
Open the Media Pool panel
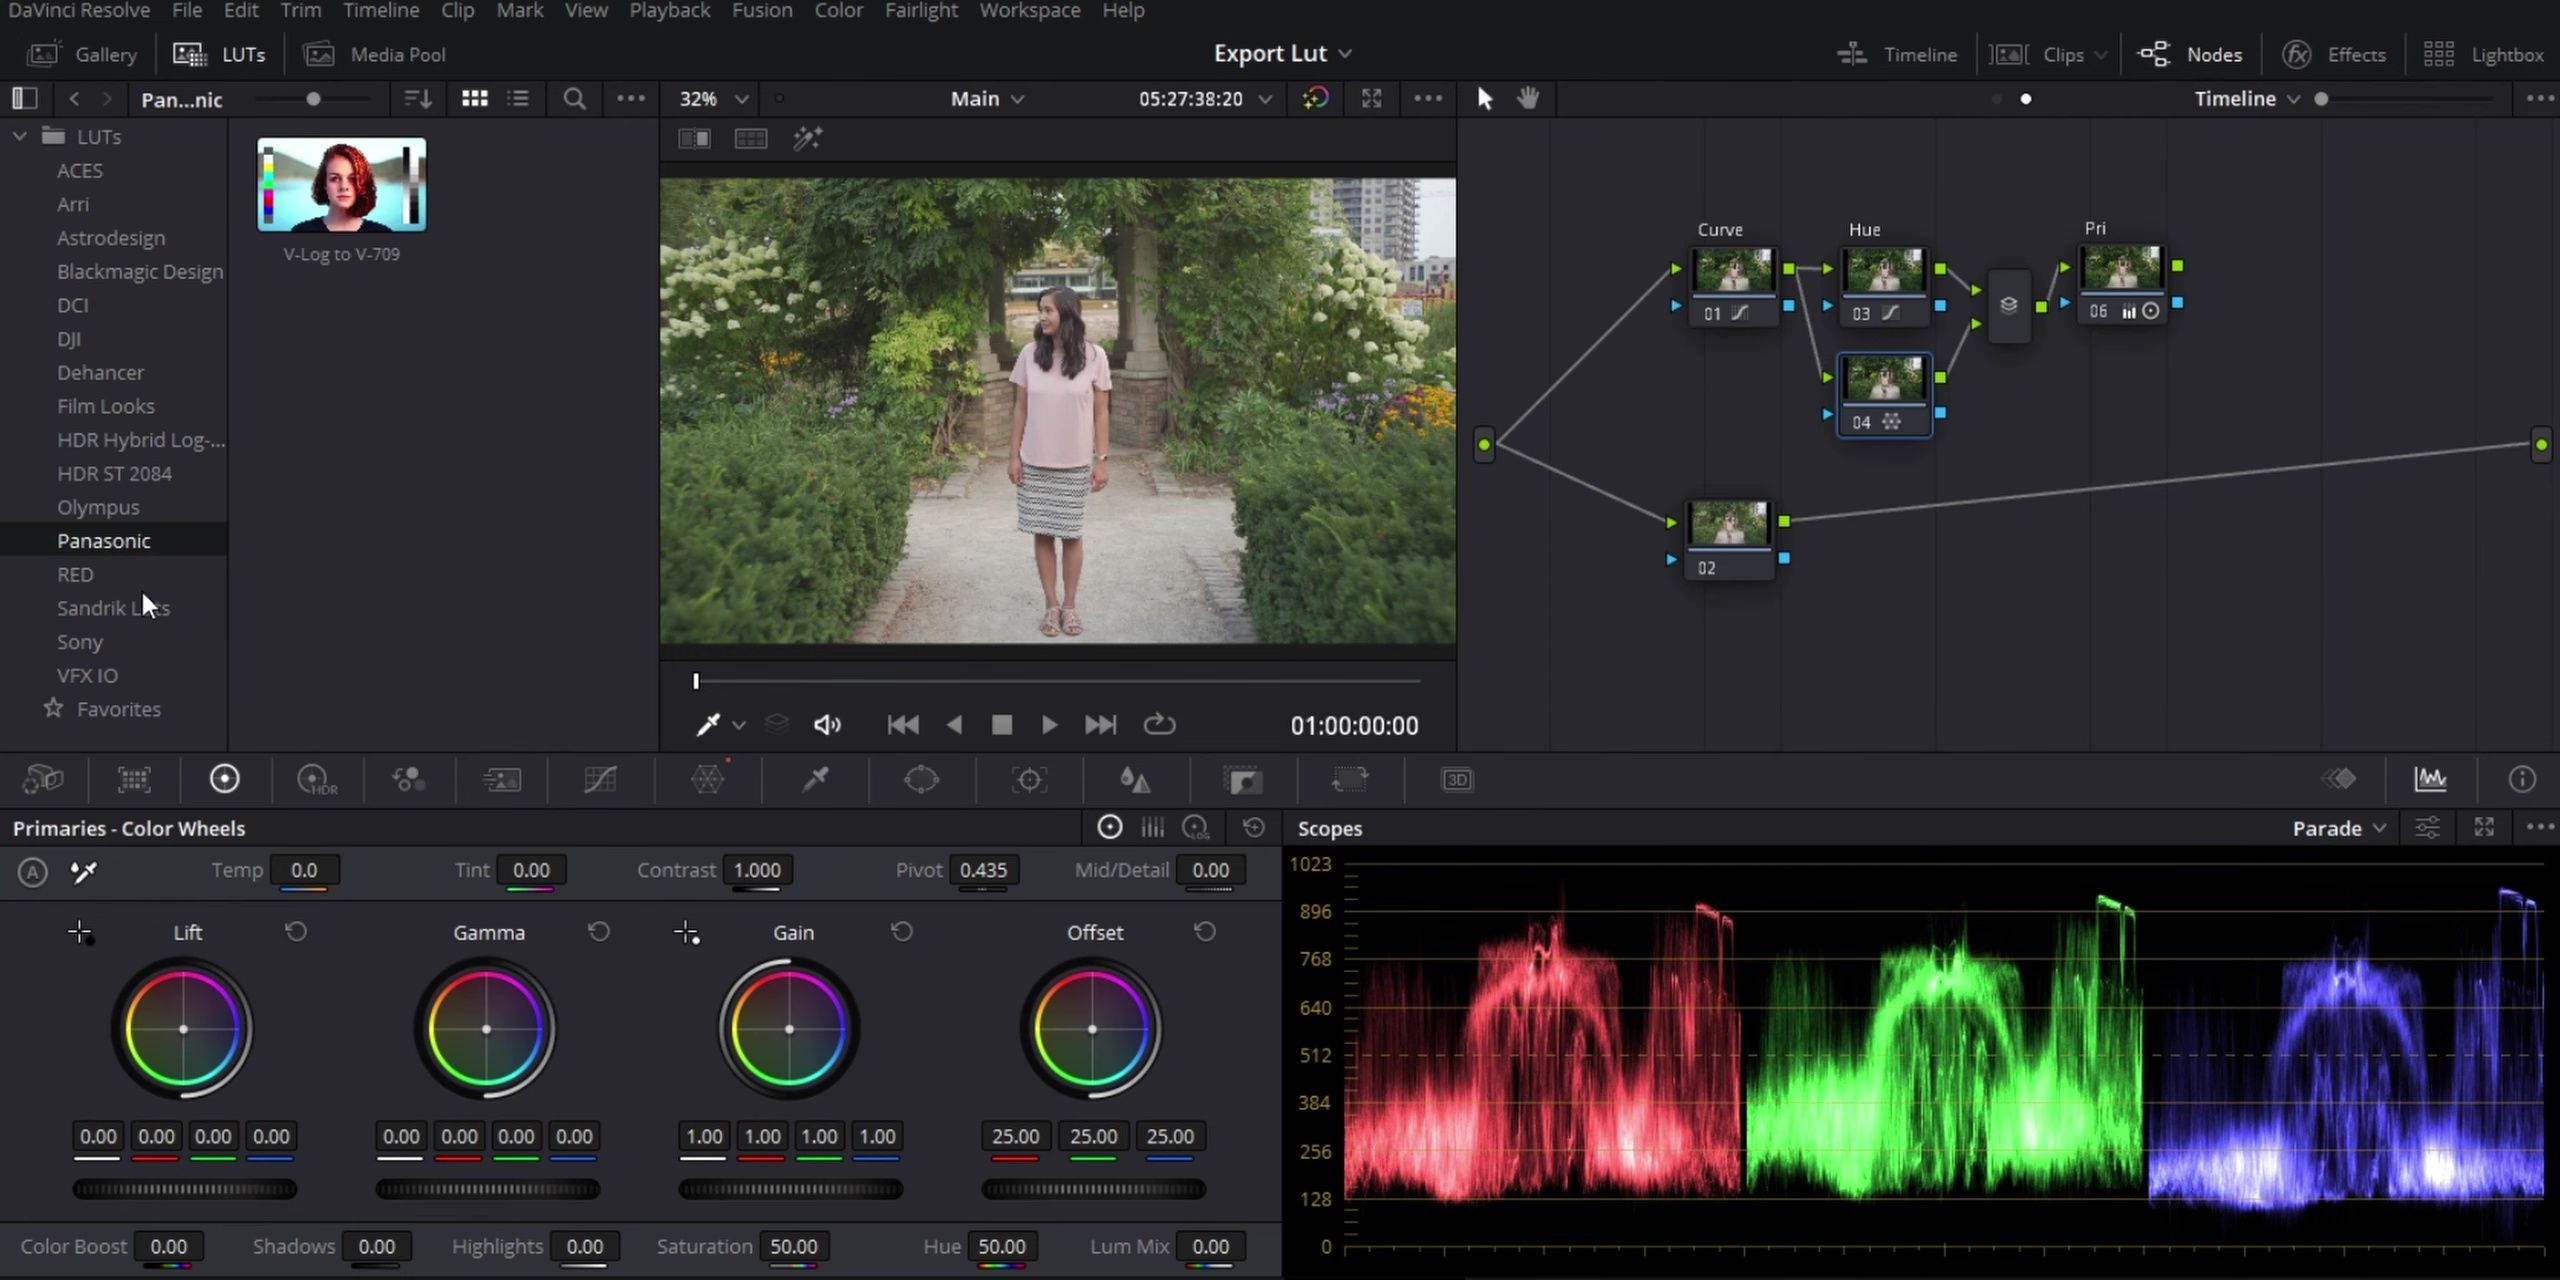[x=375, y=54]
